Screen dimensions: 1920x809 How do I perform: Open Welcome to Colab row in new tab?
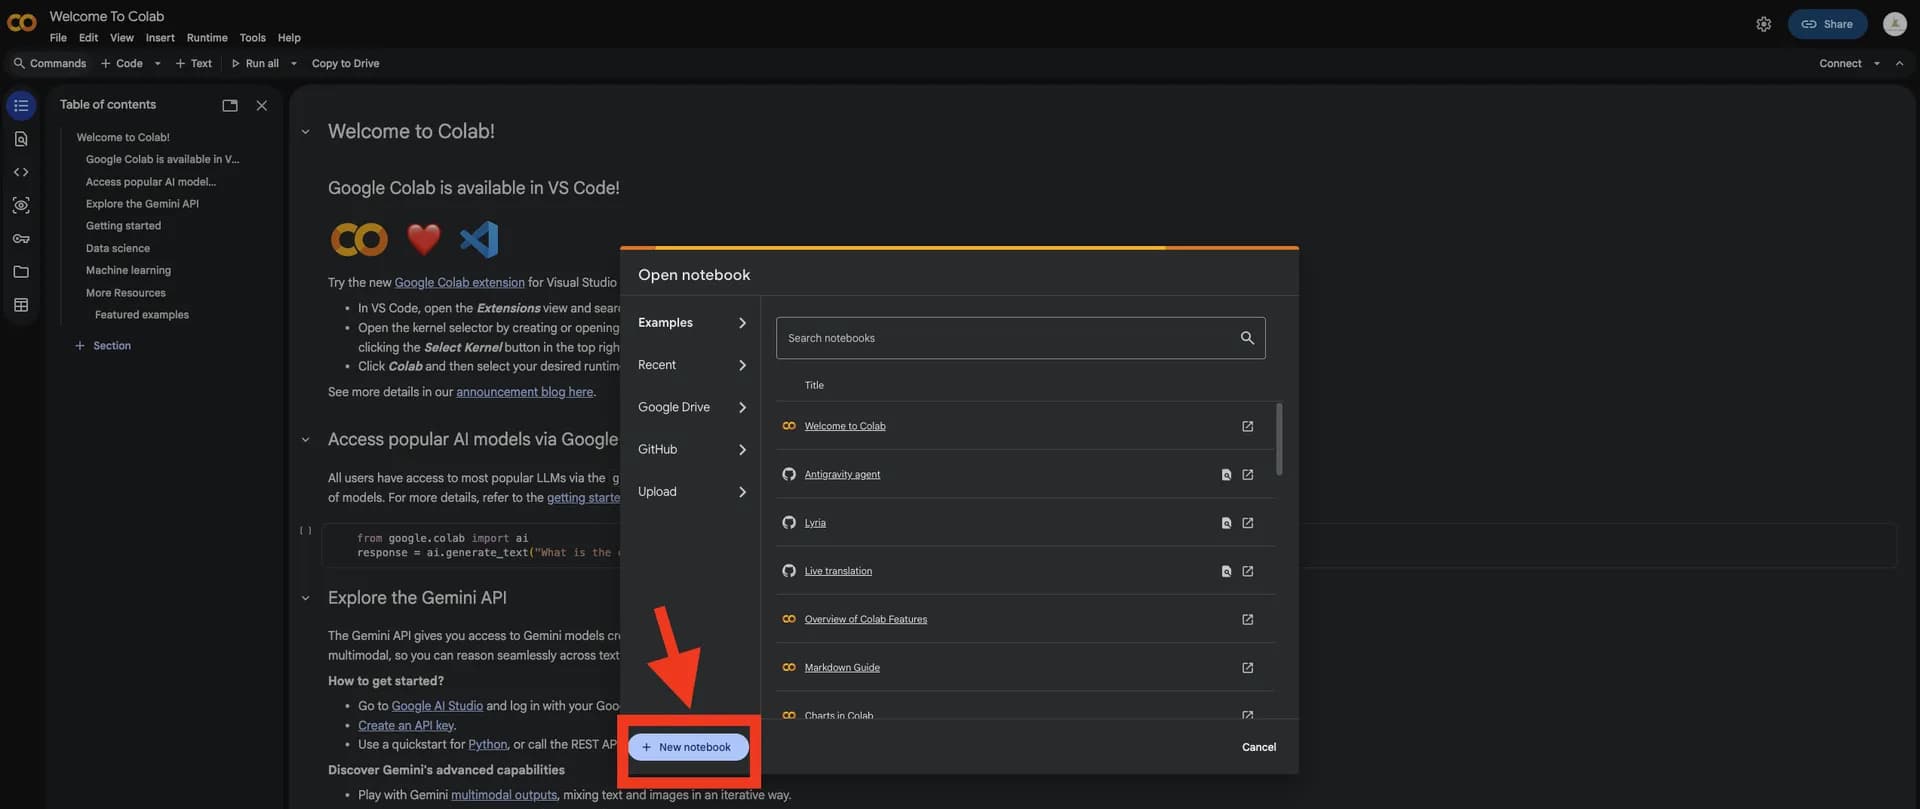(x=1248, y=426)
